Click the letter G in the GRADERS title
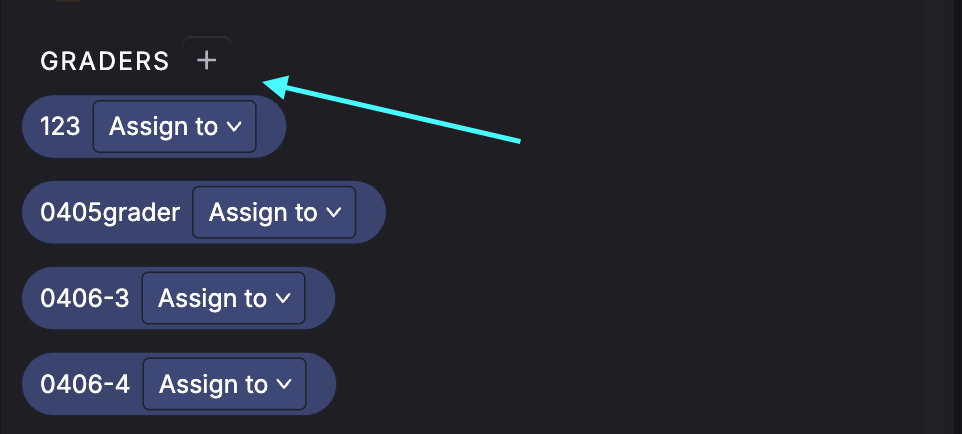Image resolution: width=962 pixels, height=434 pixels. 48,62
